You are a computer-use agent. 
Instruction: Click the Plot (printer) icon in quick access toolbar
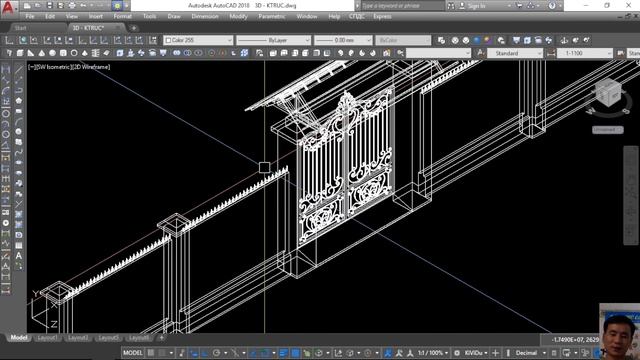point(72,6)
